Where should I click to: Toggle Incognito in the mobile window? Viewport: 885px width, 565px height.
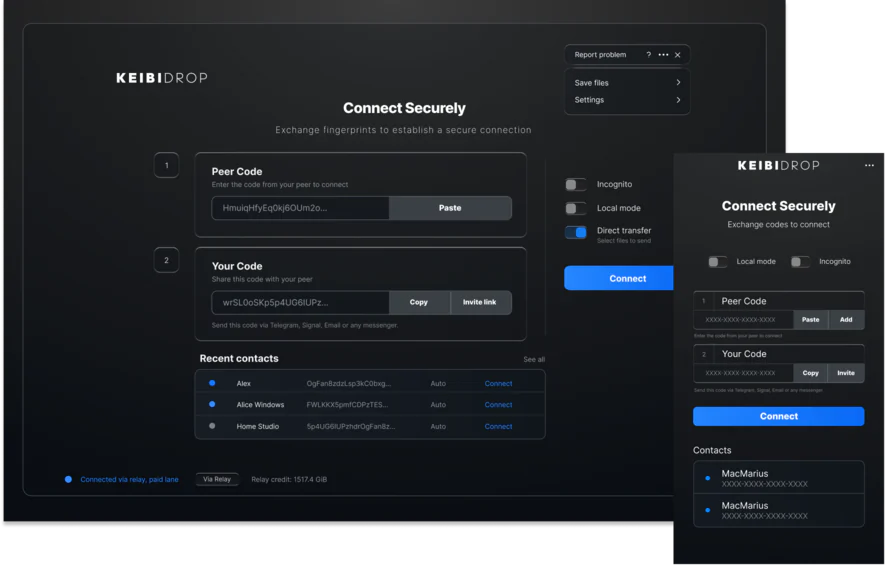click(800, 262)
